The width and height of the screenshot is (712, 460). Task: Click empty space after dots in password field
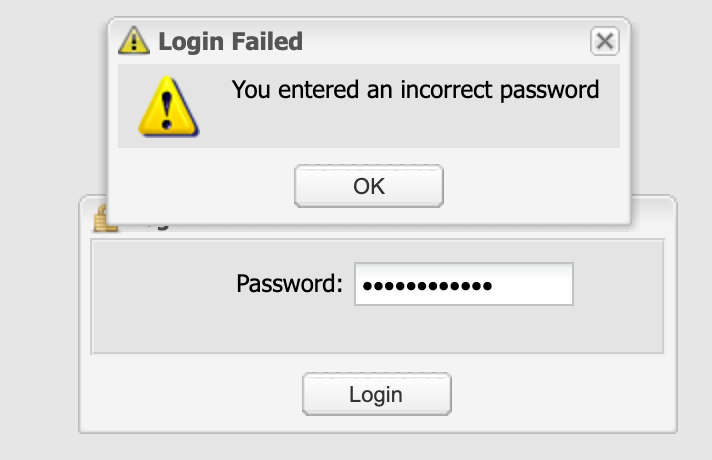pyautogui.click(x=531, y=284)
